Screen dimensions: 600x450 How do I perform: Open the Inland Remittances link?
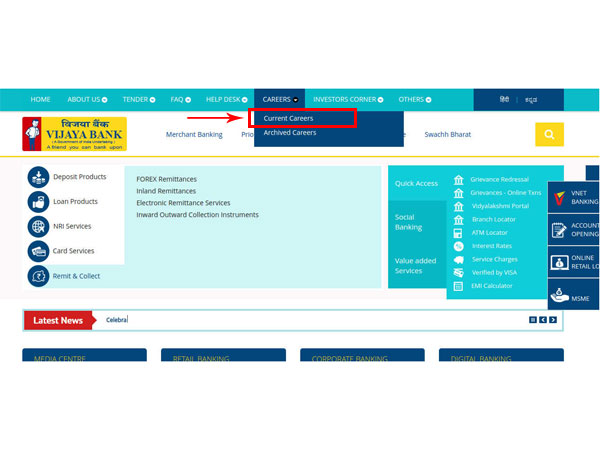(166, 191)
